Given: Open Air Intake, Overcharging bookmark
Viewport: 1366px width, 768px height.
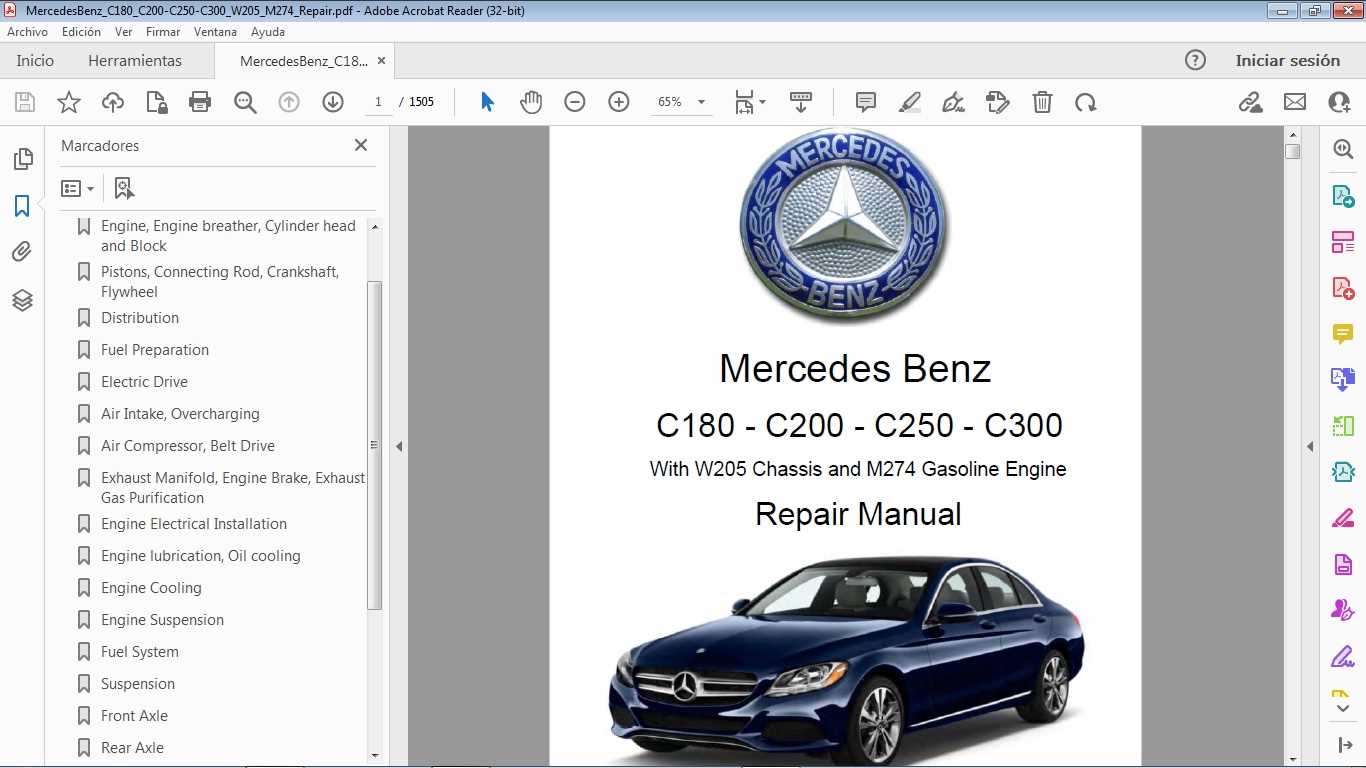Looking at the screenshot, I should [180, 414].
